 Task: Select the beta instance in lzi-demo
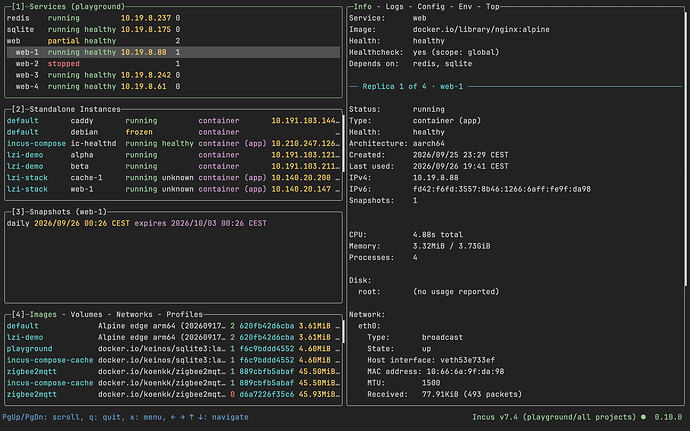(173, 166)
